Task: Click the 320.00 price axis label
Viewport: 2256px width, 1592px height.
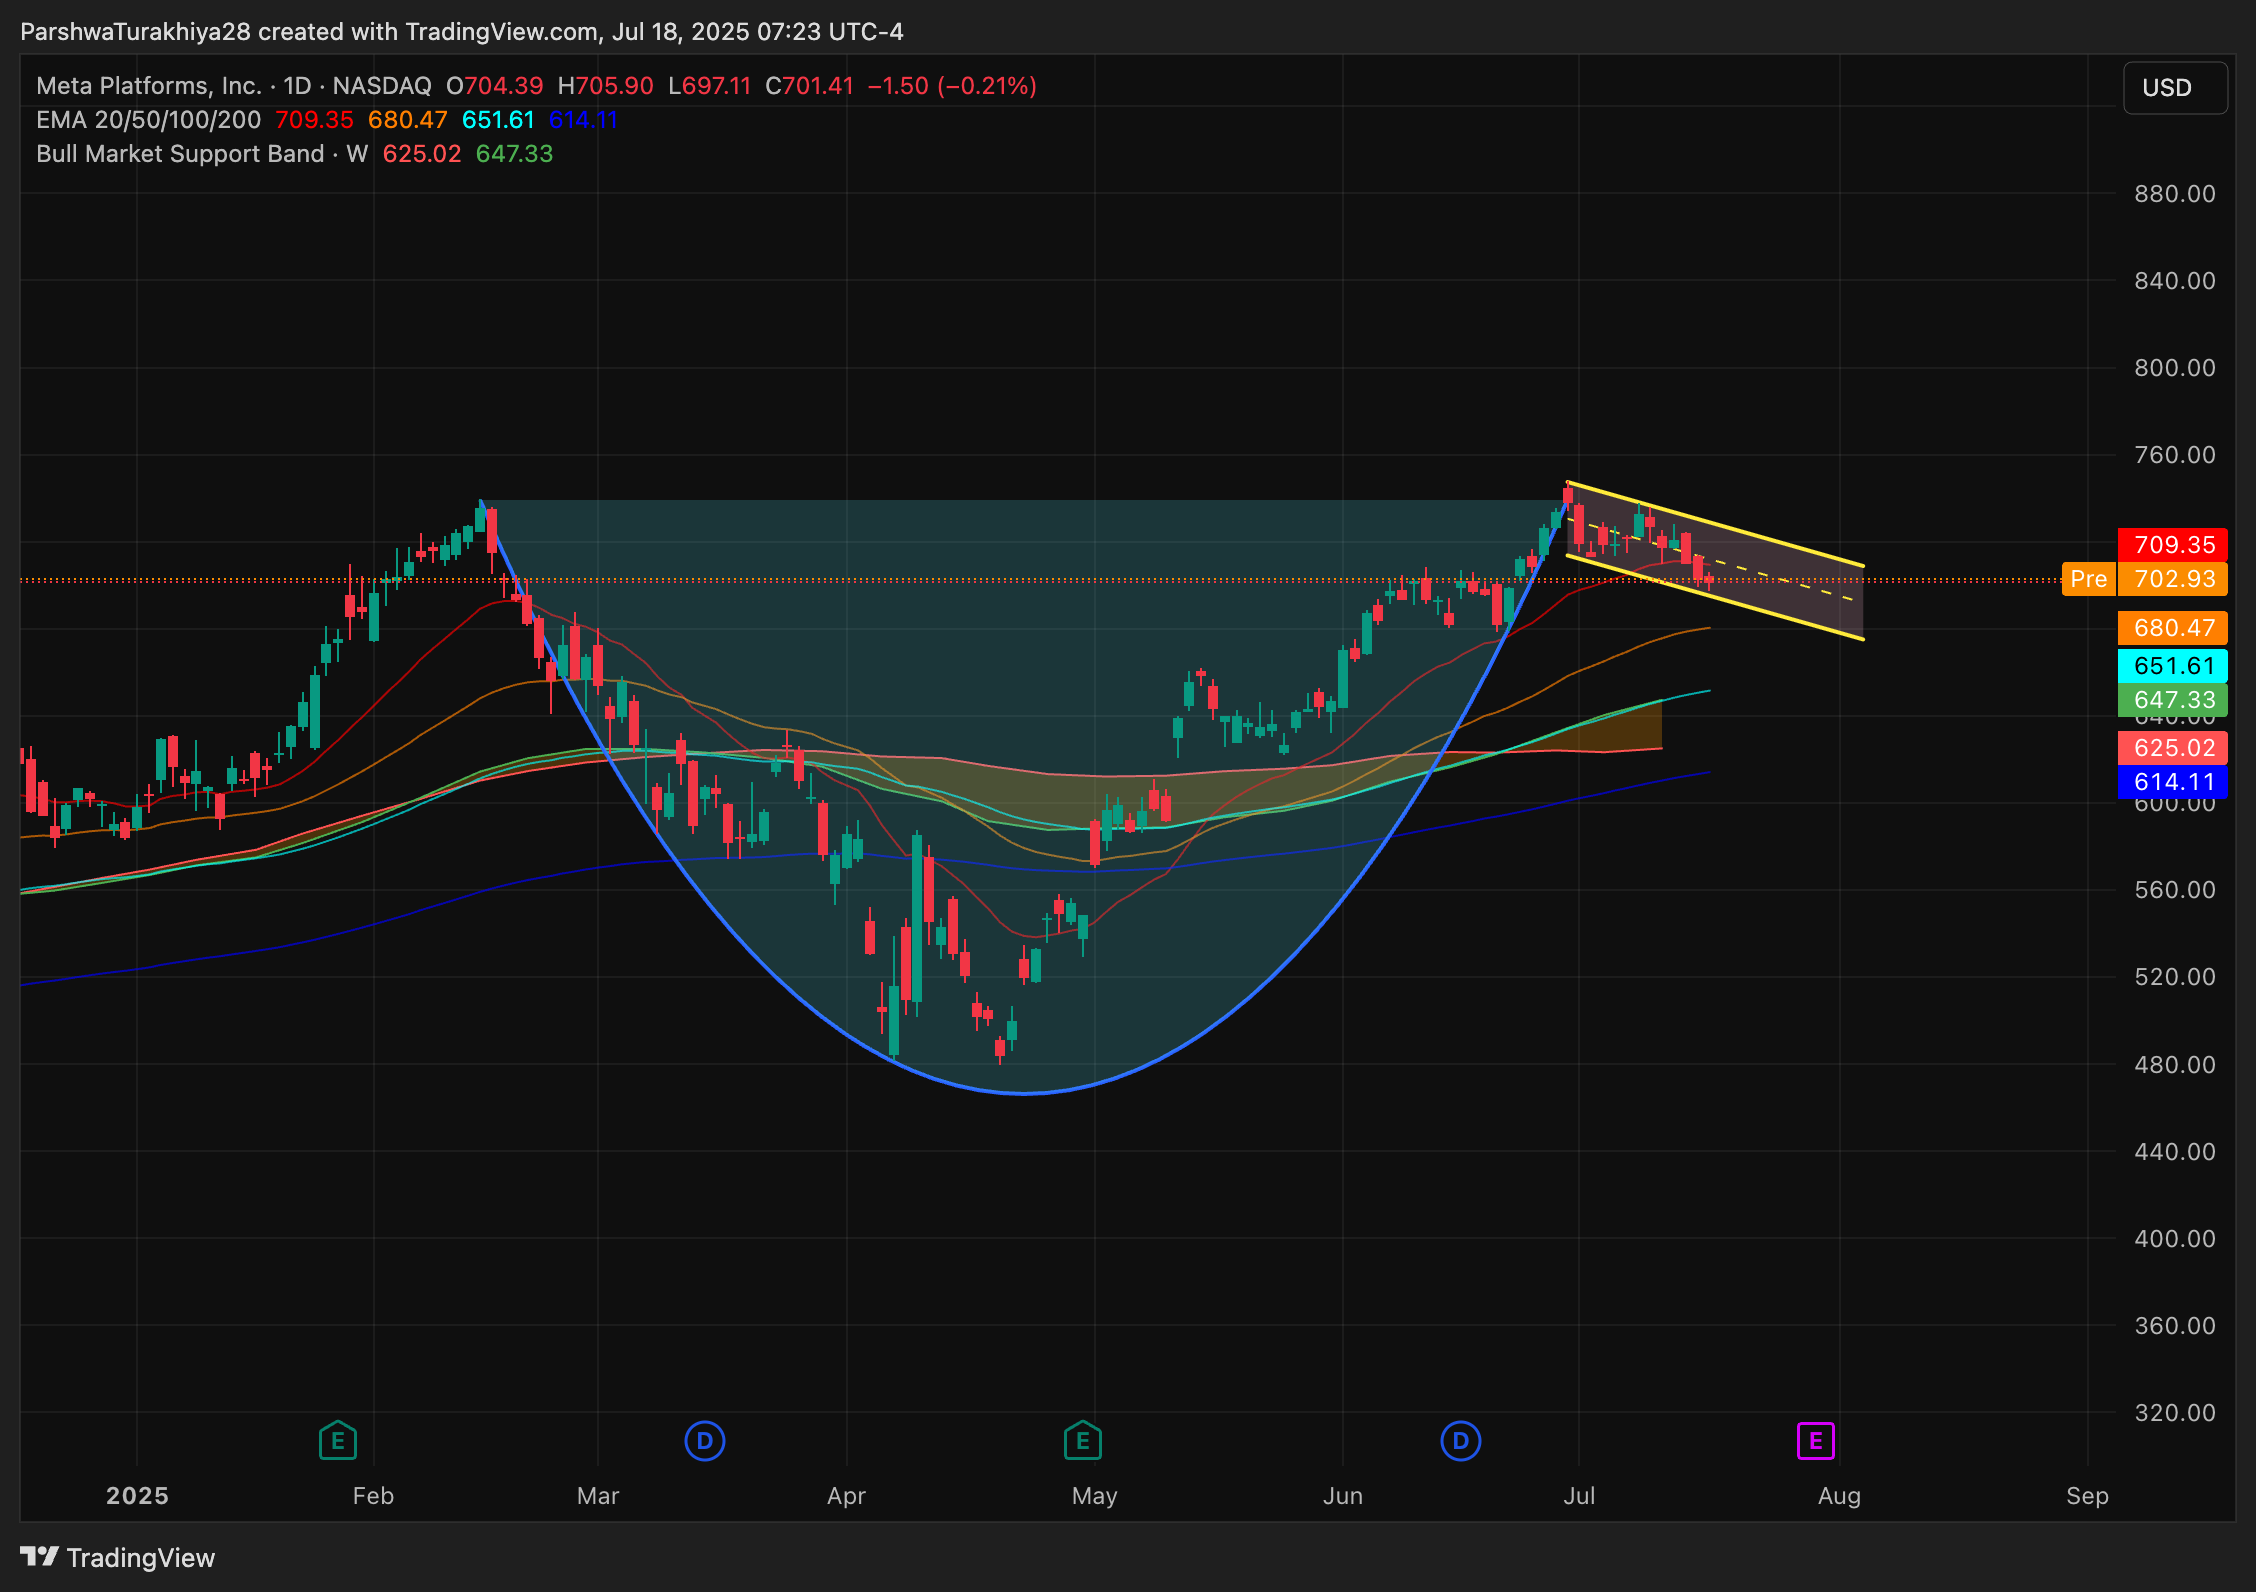Action: click(2175, 1413)
